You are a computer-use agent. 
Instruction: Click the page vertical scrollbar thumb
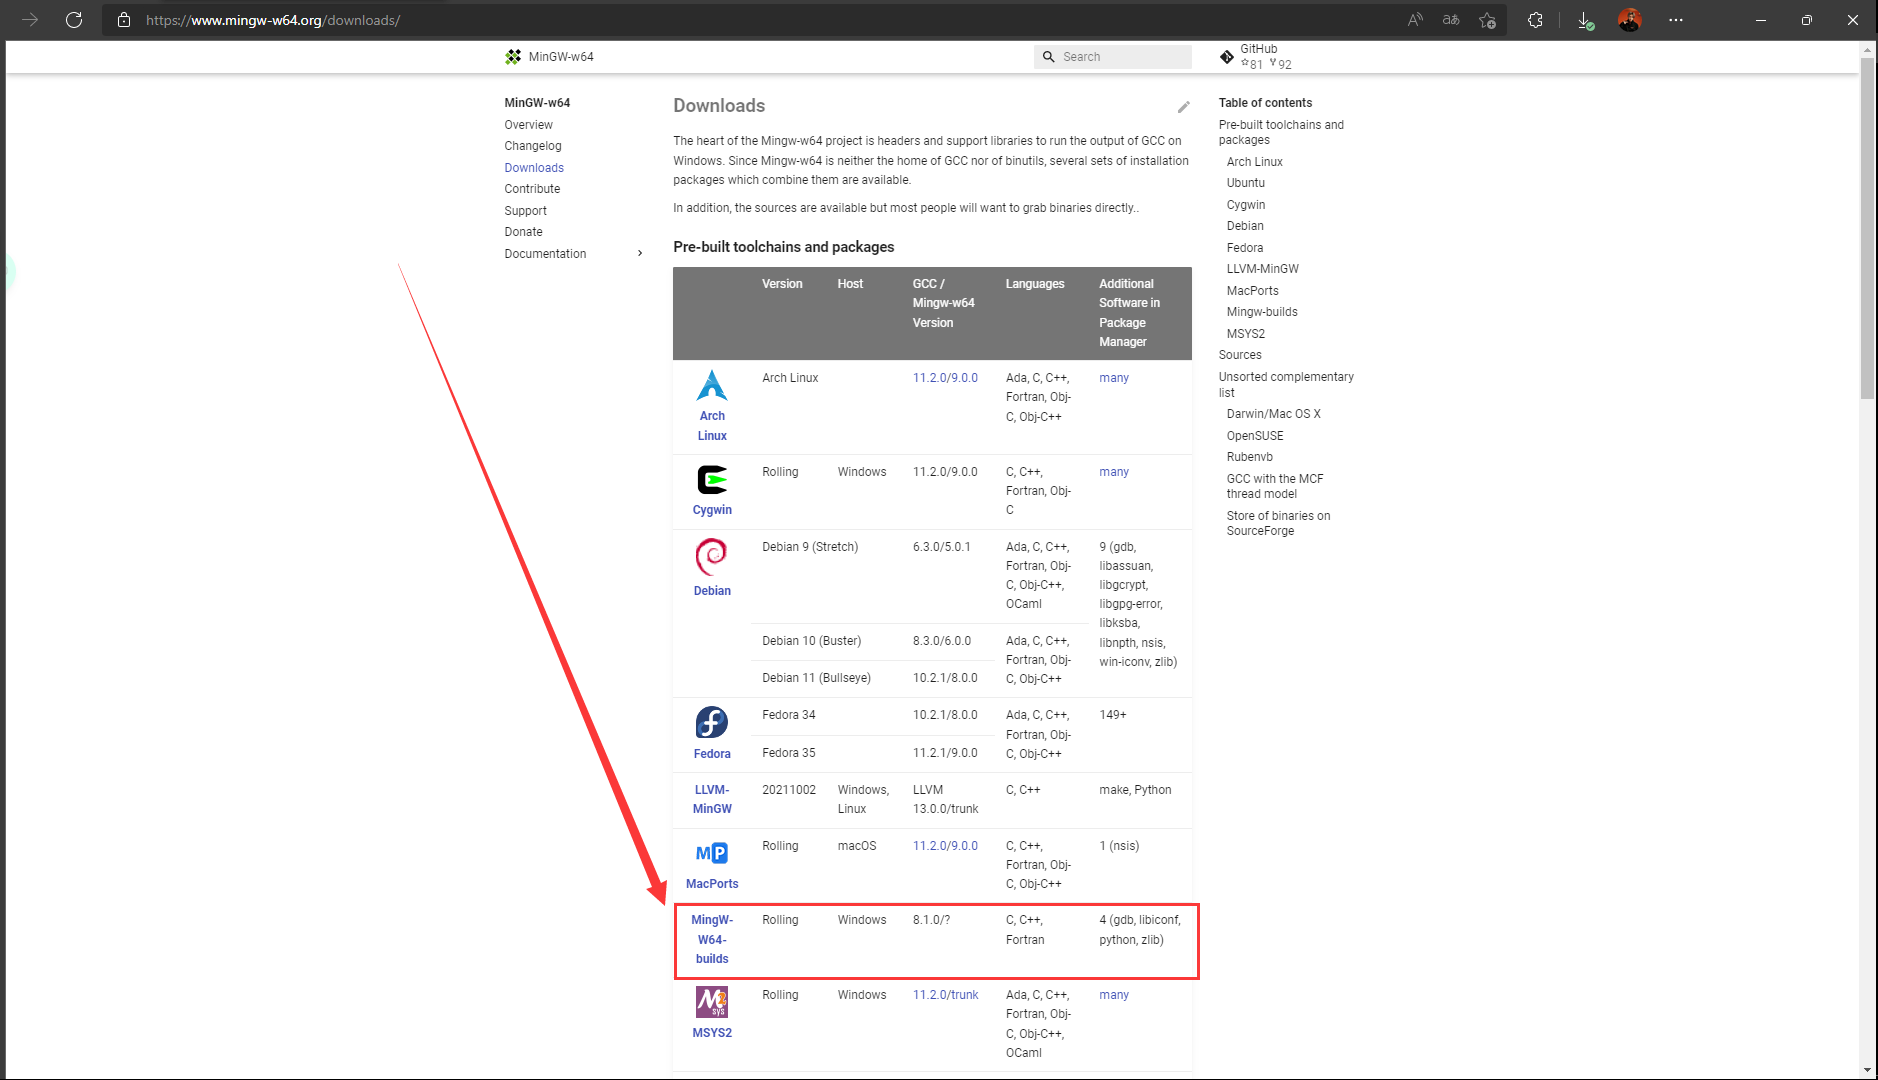click(x=1867, y=229)
